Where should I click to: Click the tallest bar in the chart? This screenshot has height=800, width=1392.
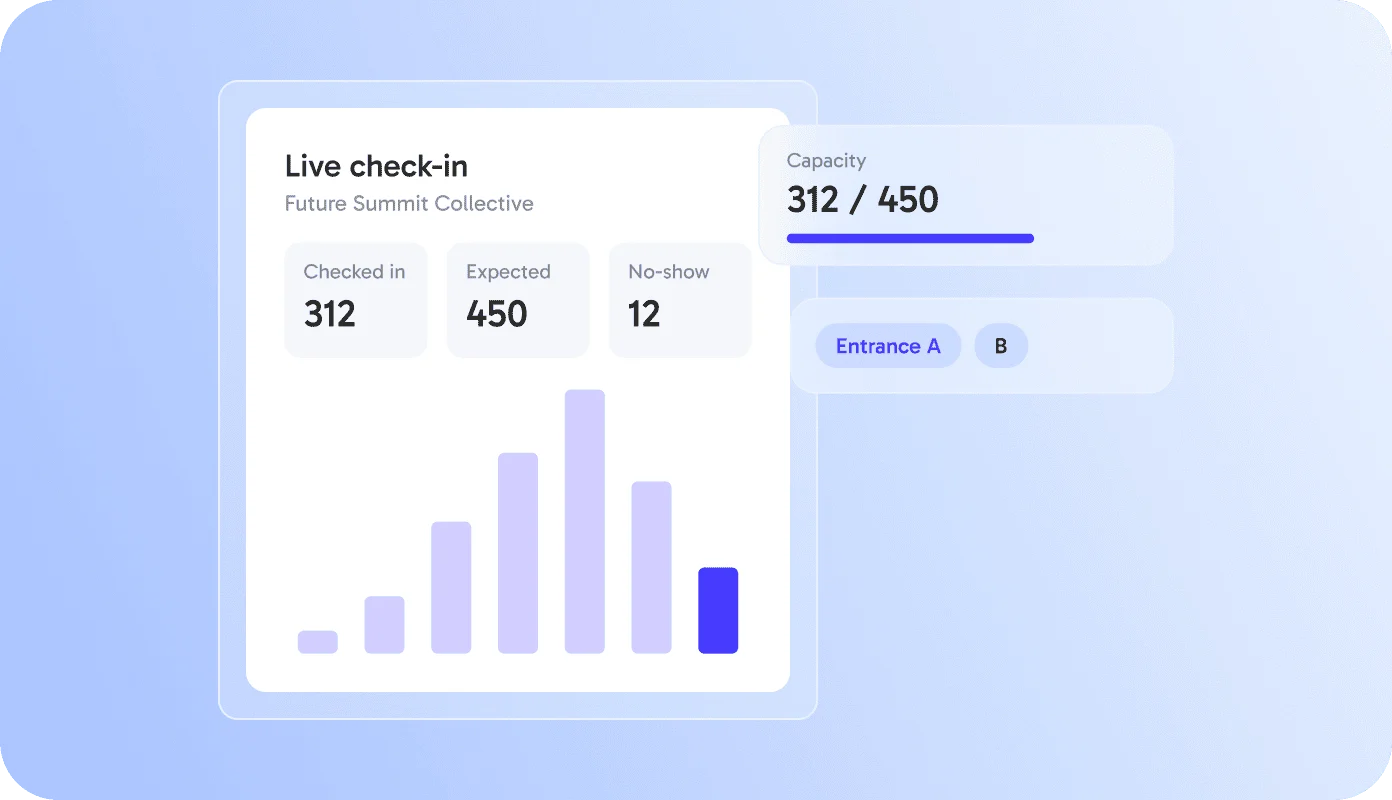point(585,521)
